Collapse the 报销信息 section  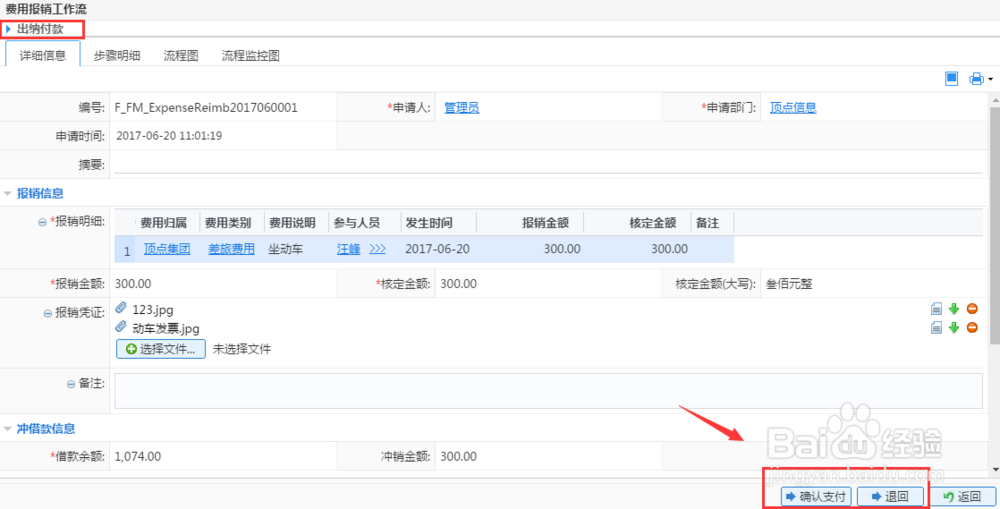point(8,193)
